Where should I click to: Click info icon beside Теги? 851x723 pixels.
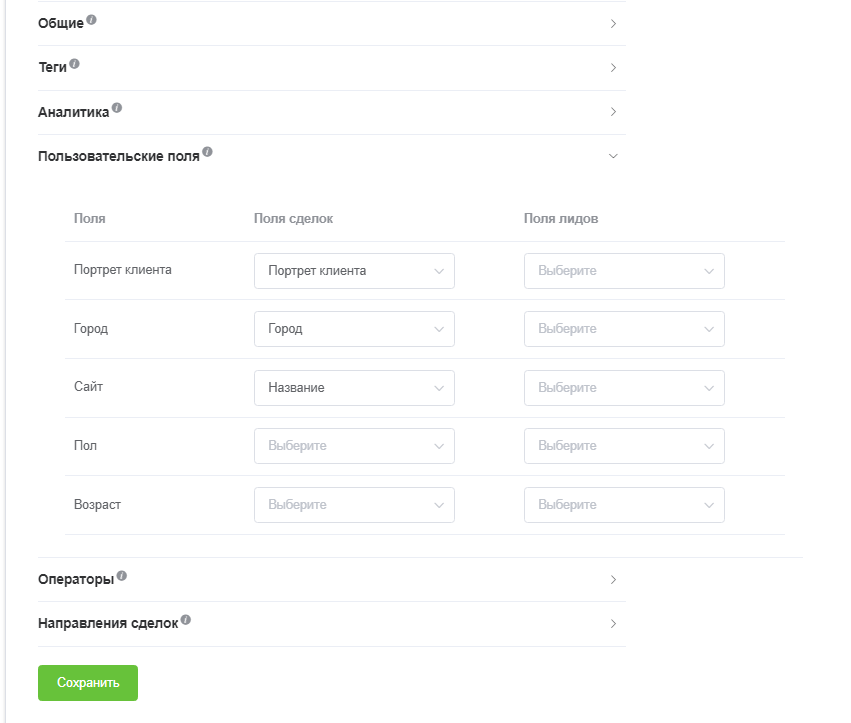click(74, 64)
